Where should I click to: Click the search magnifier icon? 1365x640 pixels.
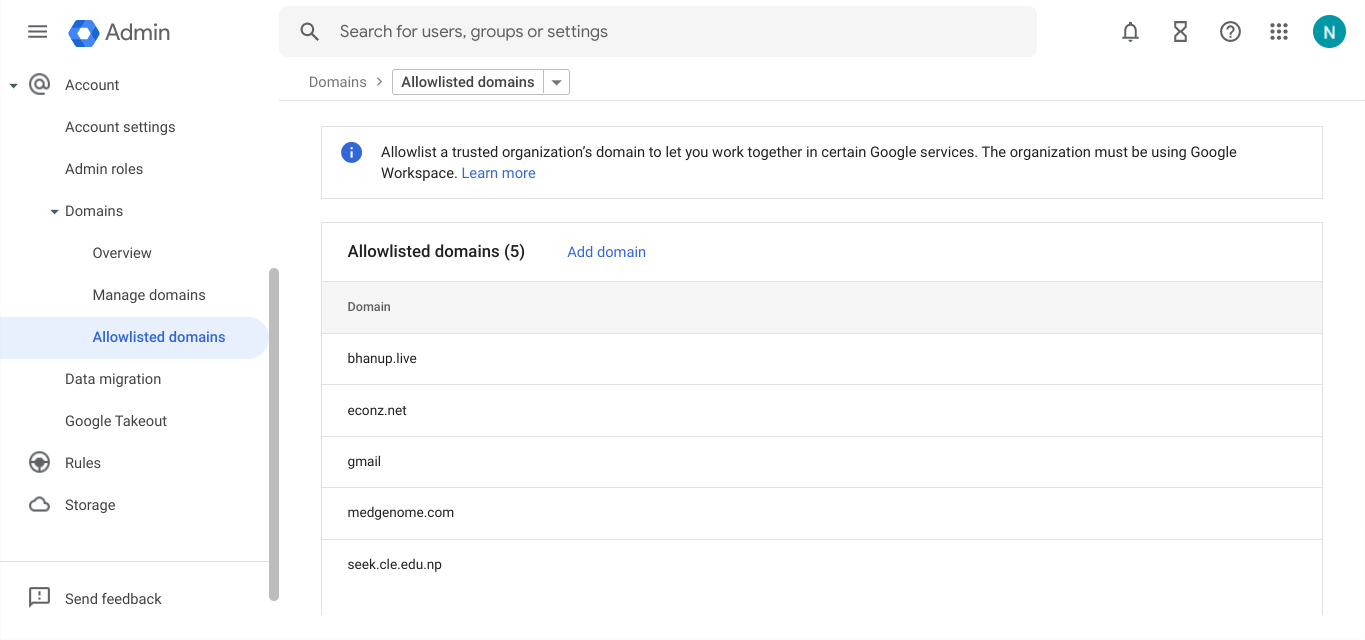[x=310, y=32]
